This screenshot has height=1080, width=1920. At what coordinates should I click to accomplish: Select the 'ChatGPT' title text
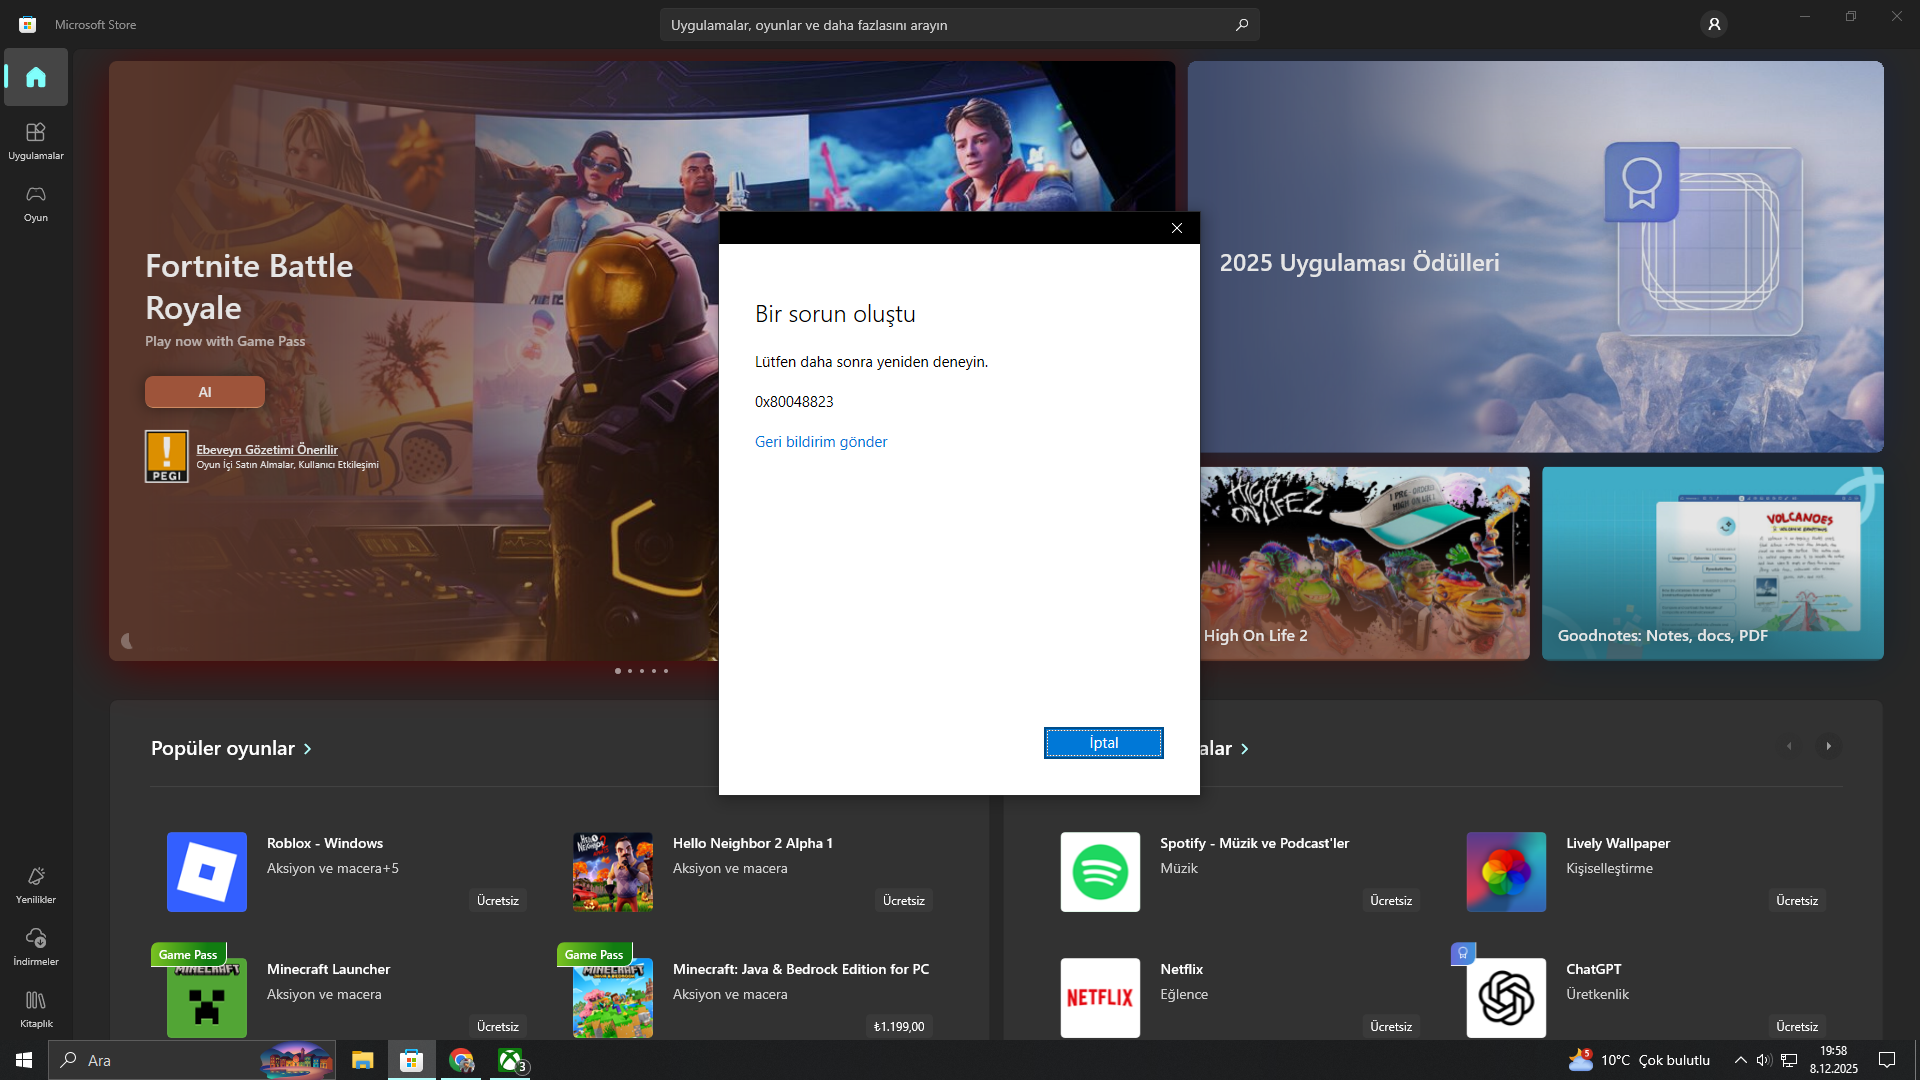tap(1594, 969)
